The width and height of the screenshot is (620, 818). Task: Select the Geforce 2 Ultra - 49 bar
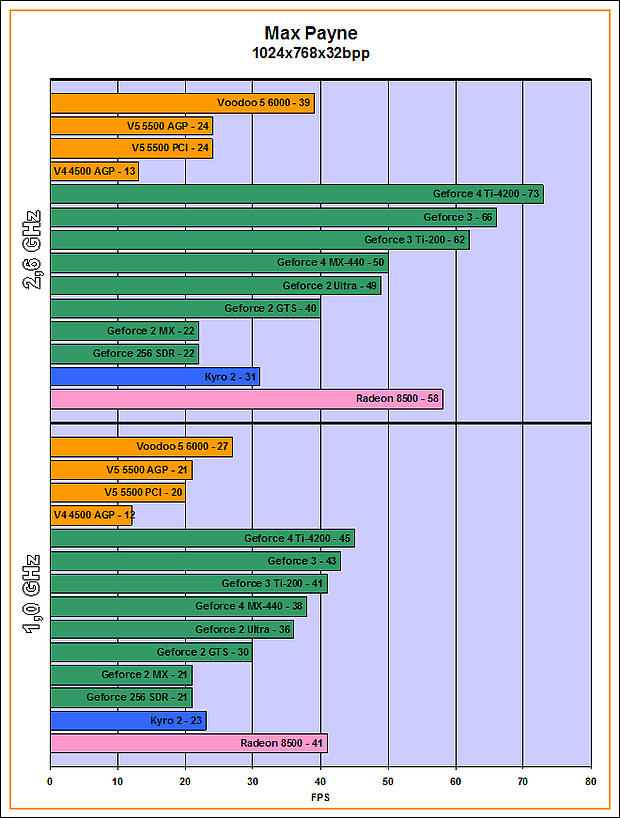[215, 285]
